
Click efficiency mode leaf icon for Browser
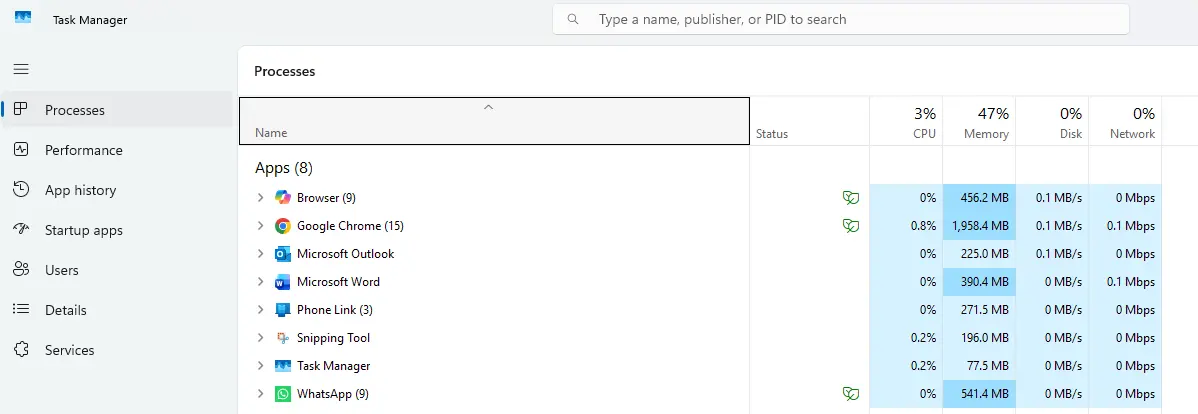point(850,198)
